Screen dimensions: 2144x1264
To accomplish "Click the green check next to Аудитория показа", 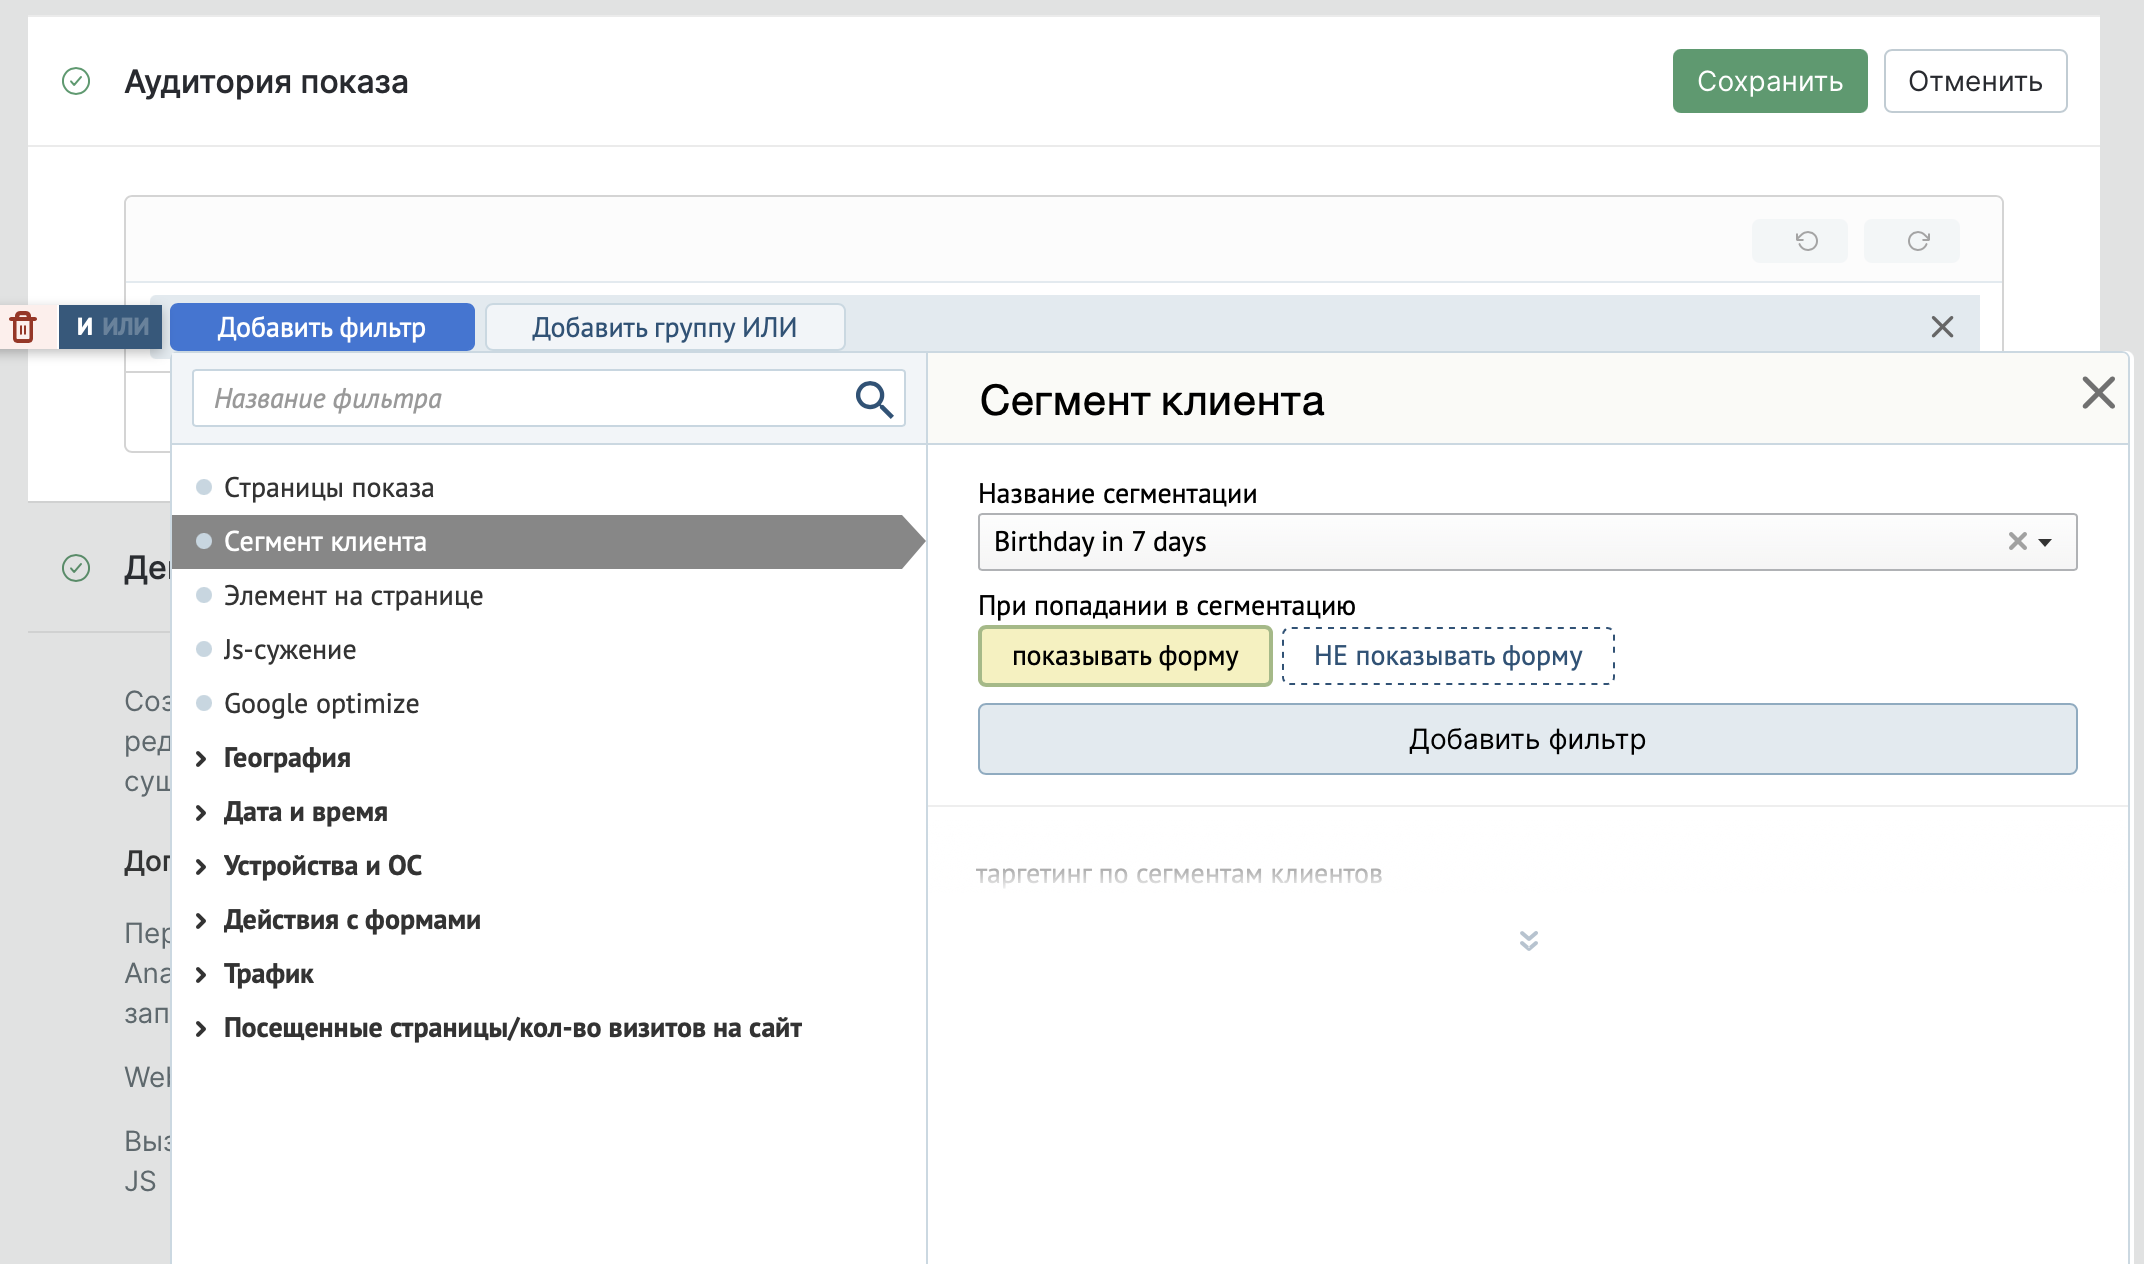I will pos(76,81).
